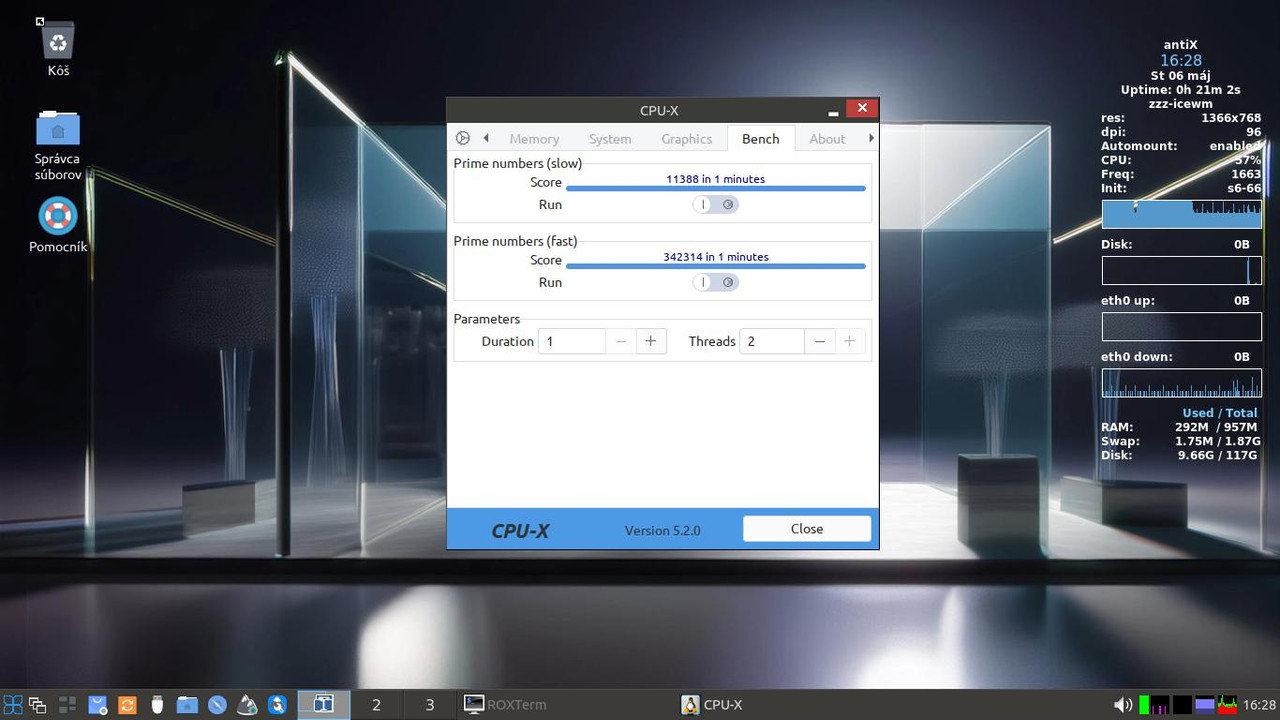Toggle Run for Prime numbers (fast)
This screenshot has width=1280, height=720.
tap(716, 282)
